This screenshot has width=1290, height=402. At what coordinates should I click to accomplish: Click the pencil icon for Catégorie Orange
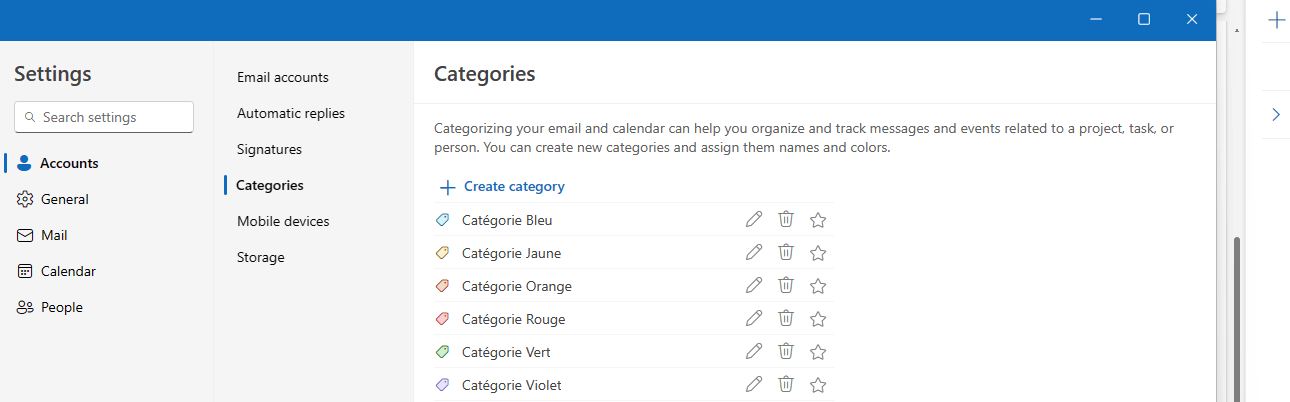[754, 286]
